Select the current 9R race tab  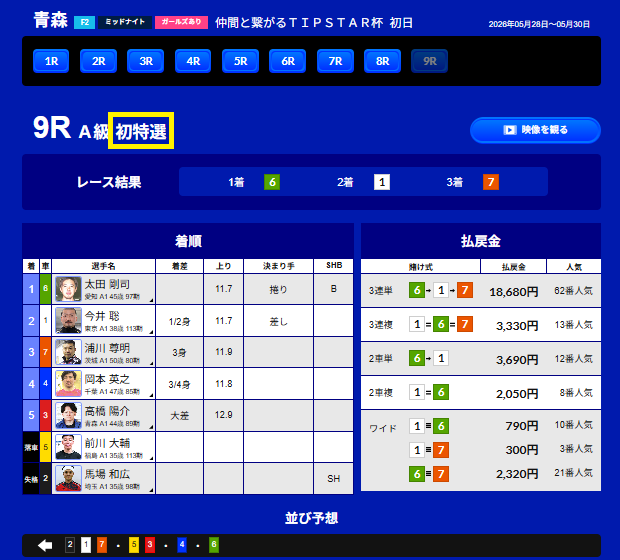pos(429,61)
